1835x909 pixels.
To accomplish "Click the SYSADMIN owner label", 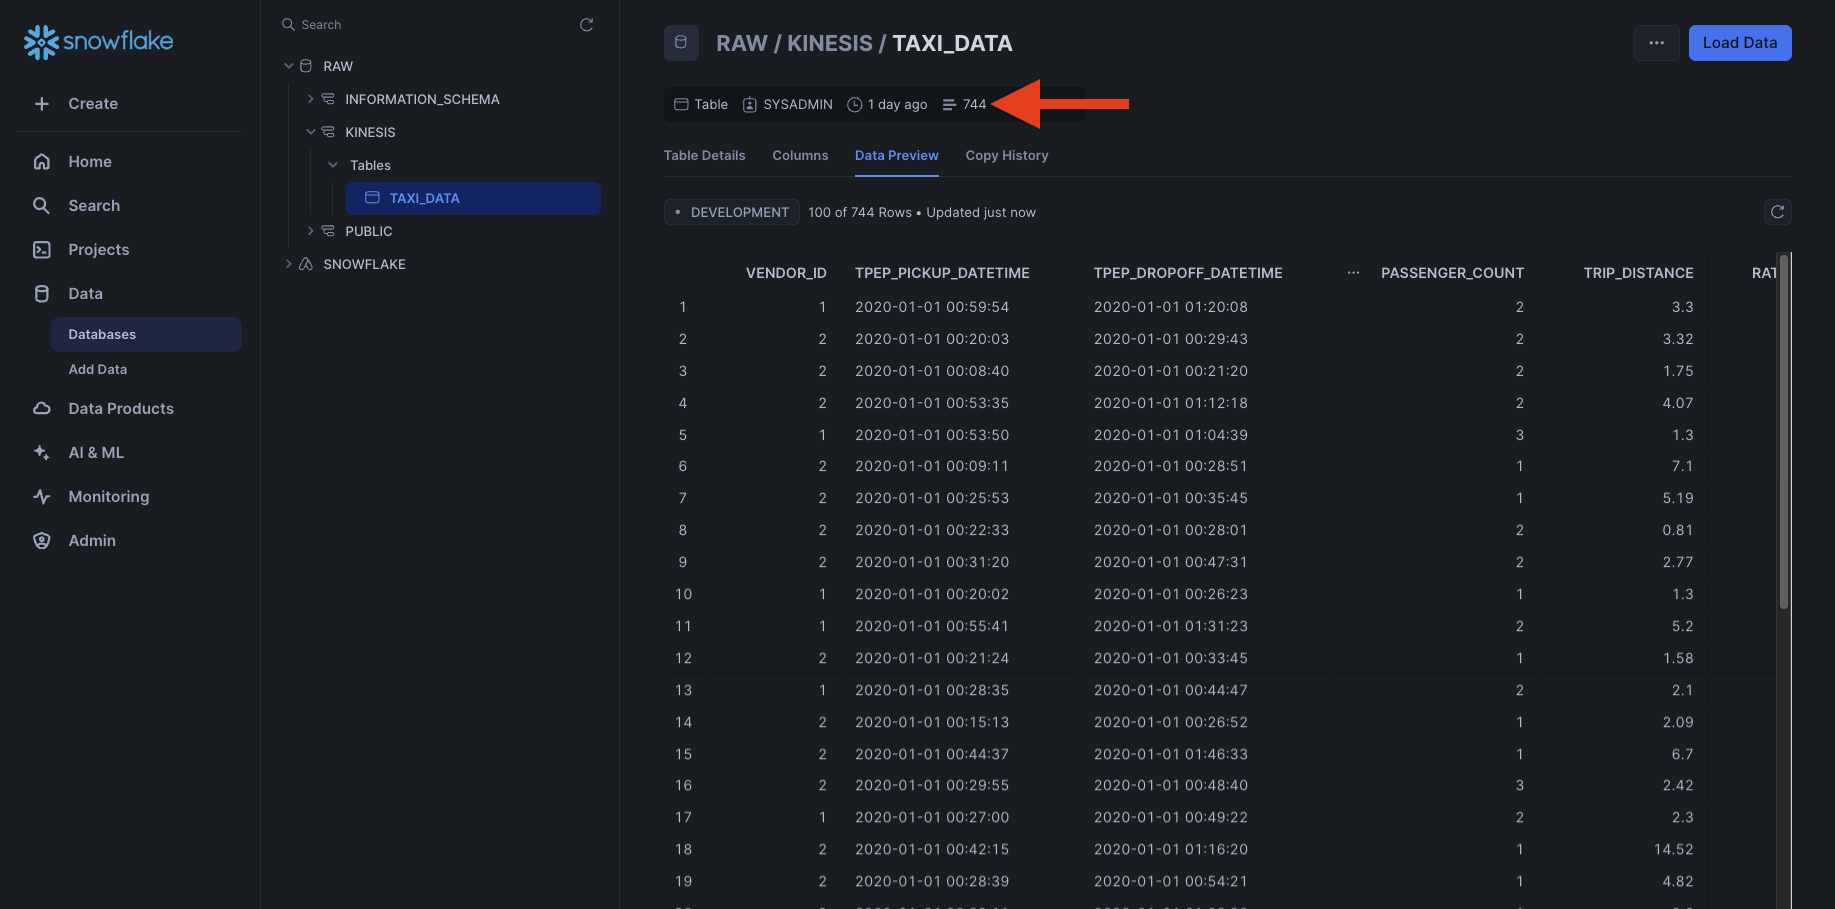I will click(x=798, y=104).
